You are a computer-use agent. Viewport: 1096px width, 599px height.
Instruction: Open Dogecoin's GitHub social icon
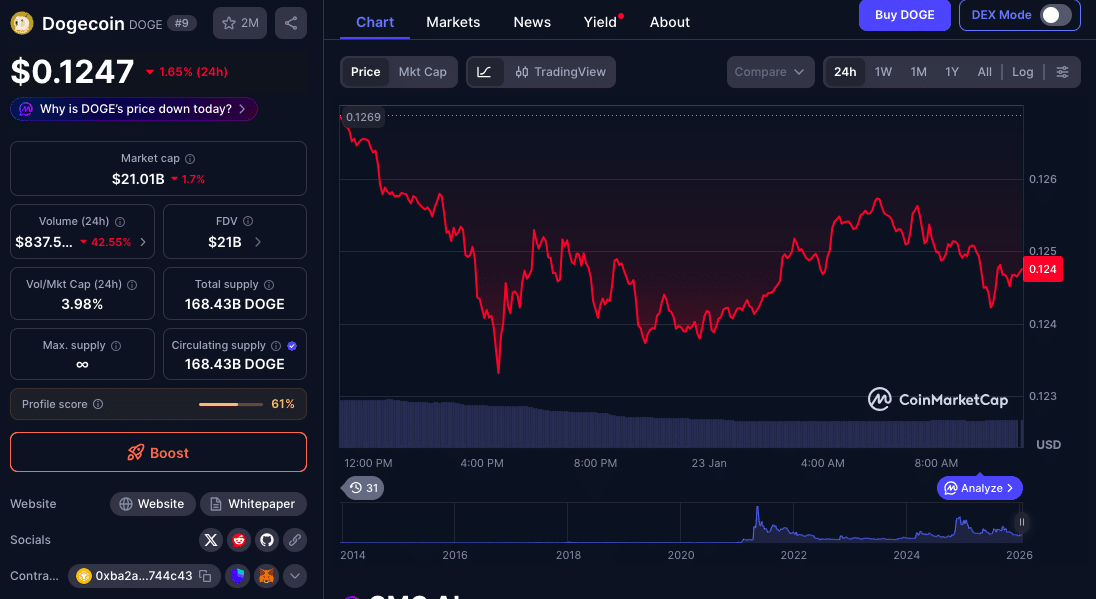pos(267,540)
